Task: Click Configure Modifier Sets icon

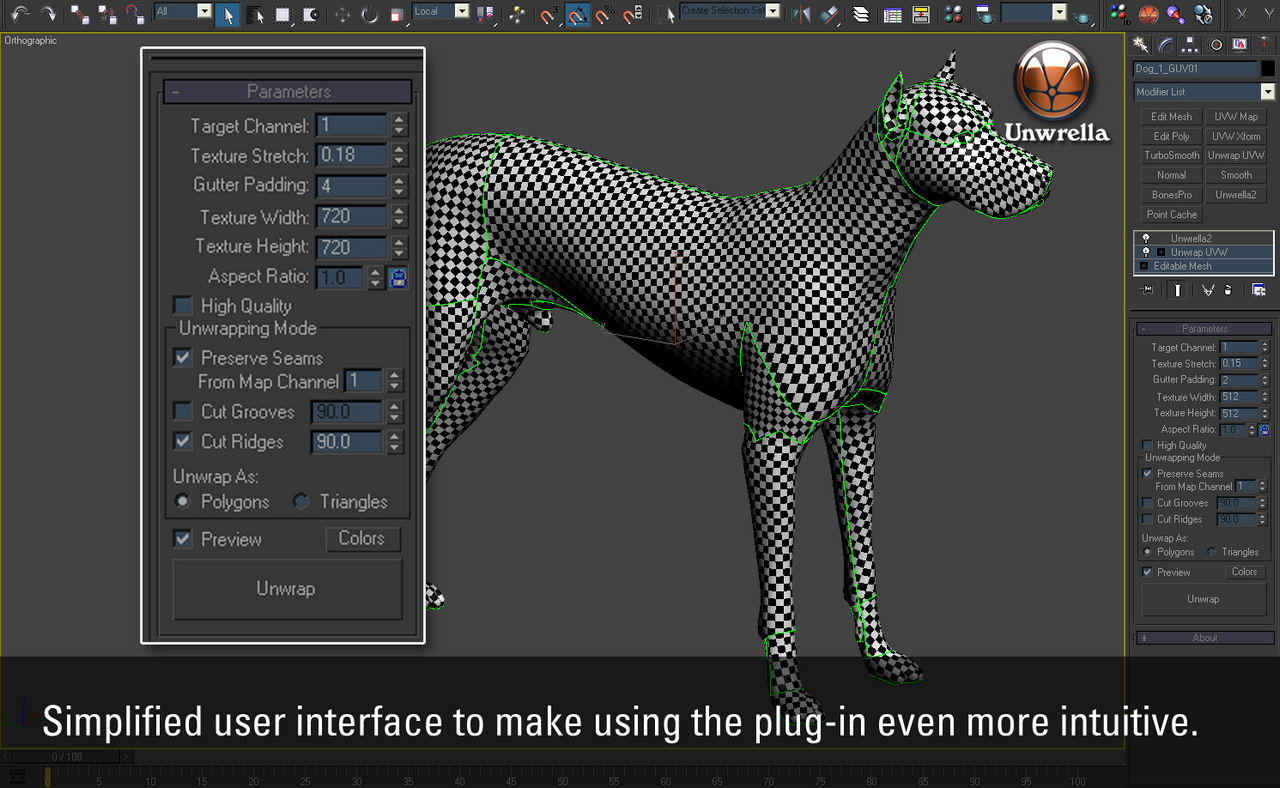Action: coord(1258,290)
